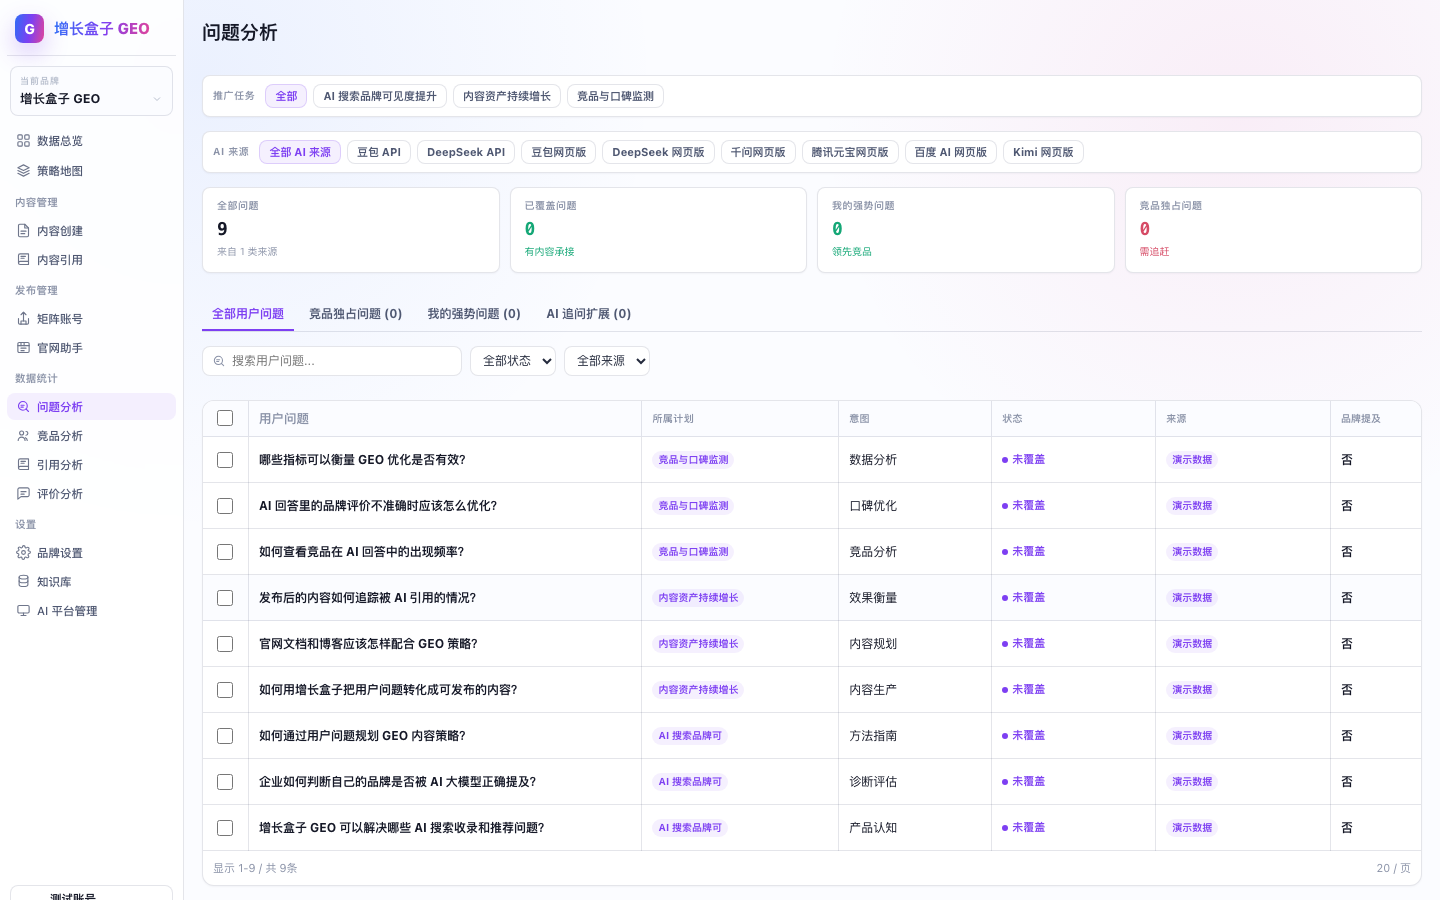Filter by 竞品与口碑监测 task
Viewport: 1440px width, 900px height.
click(x=615, y=96)
